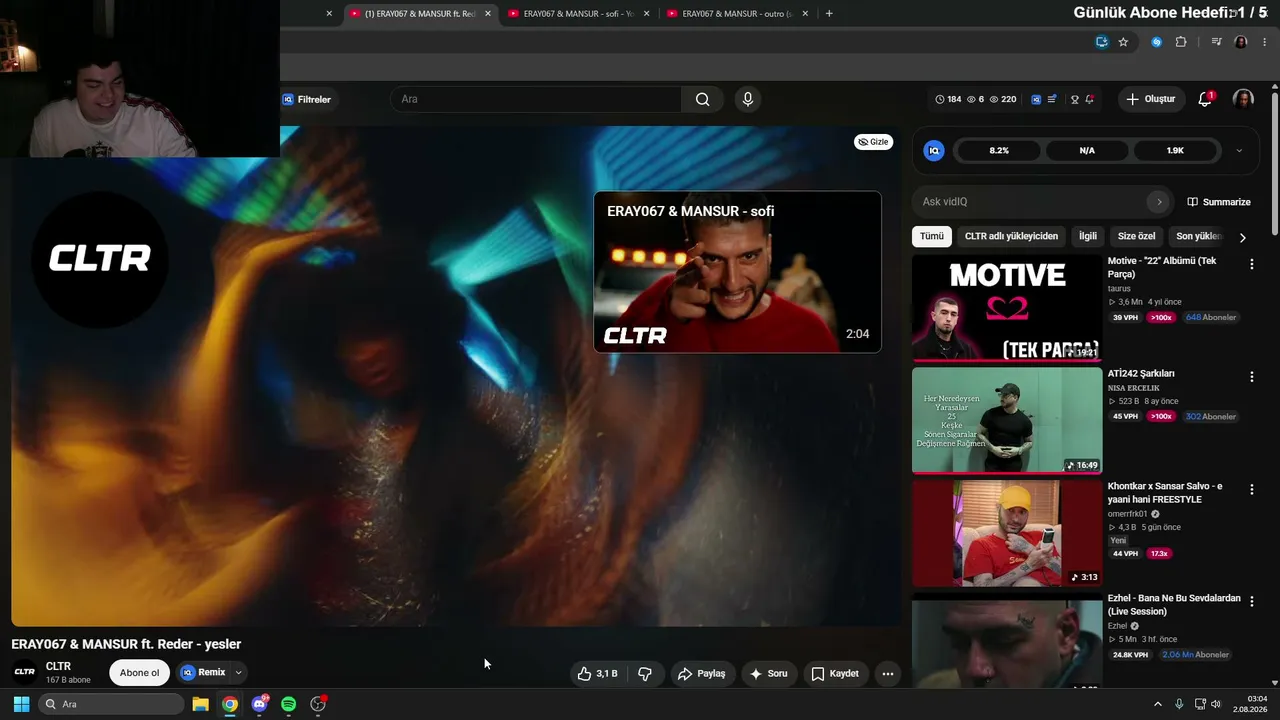The image size is (1280, 720).
Task: Open the Windows Start menu
Action: (x=21, y=704)
